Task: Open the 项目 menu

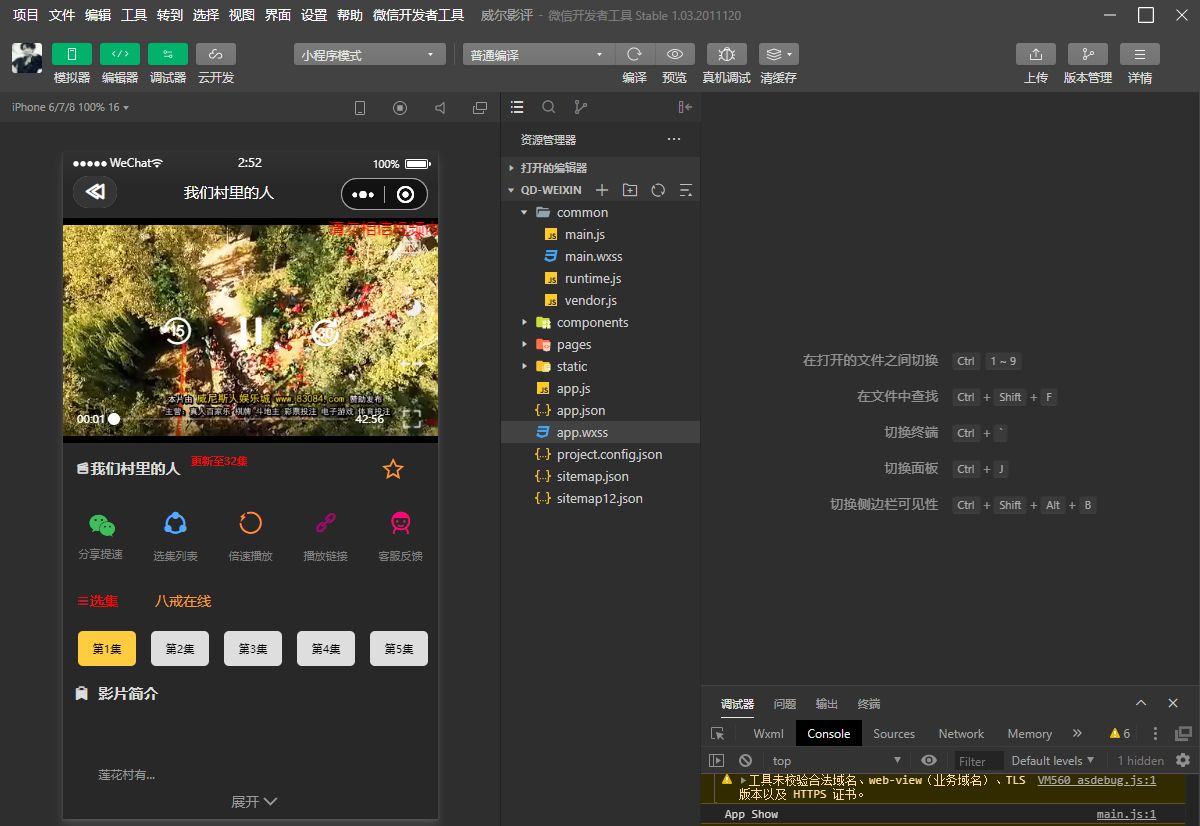Action: point(26,15)
